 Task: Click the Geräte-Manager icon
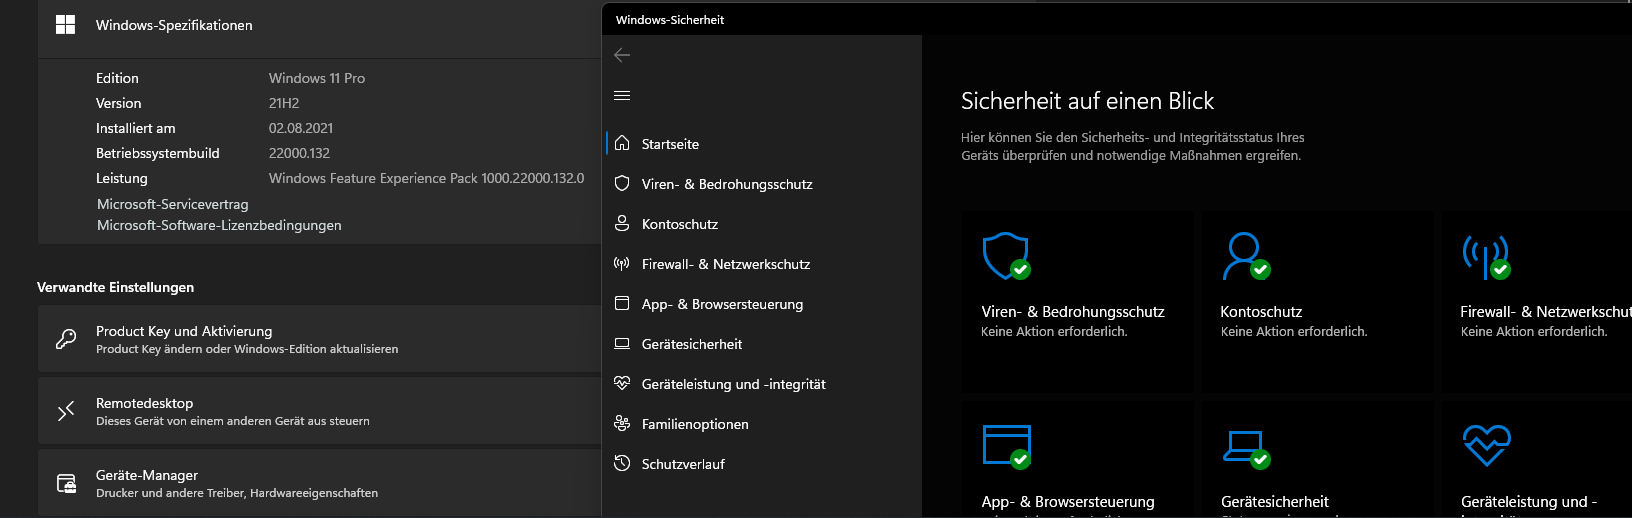[66, 483]
